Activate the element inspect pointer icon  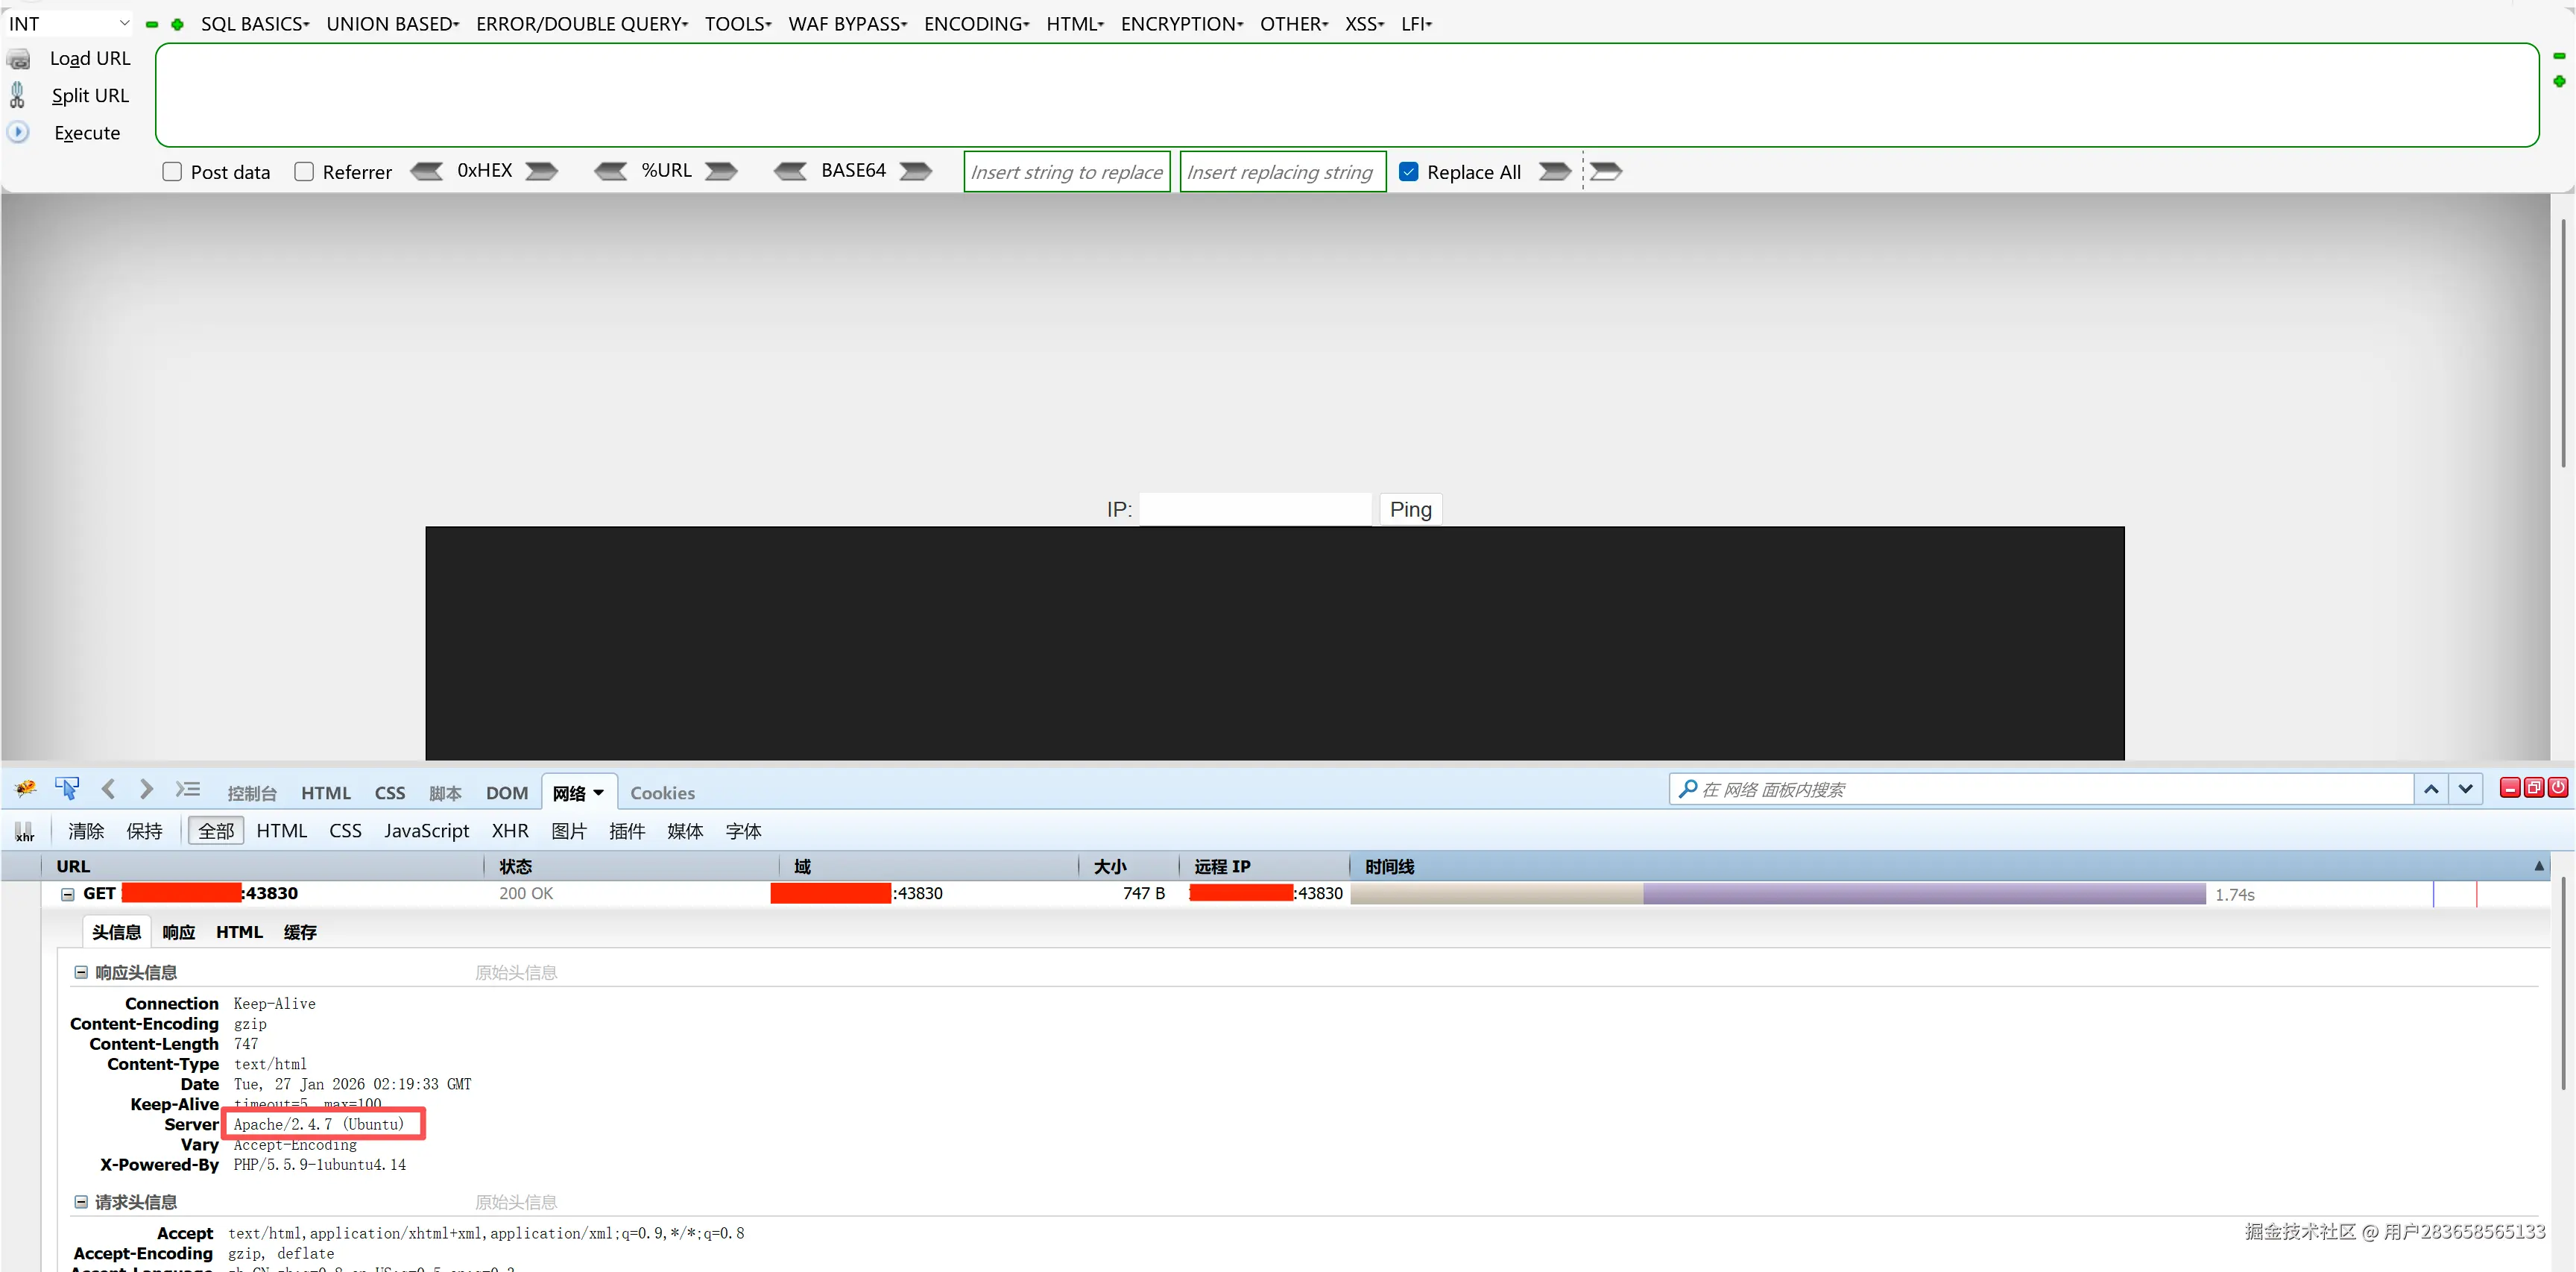(x=67, y=789)
